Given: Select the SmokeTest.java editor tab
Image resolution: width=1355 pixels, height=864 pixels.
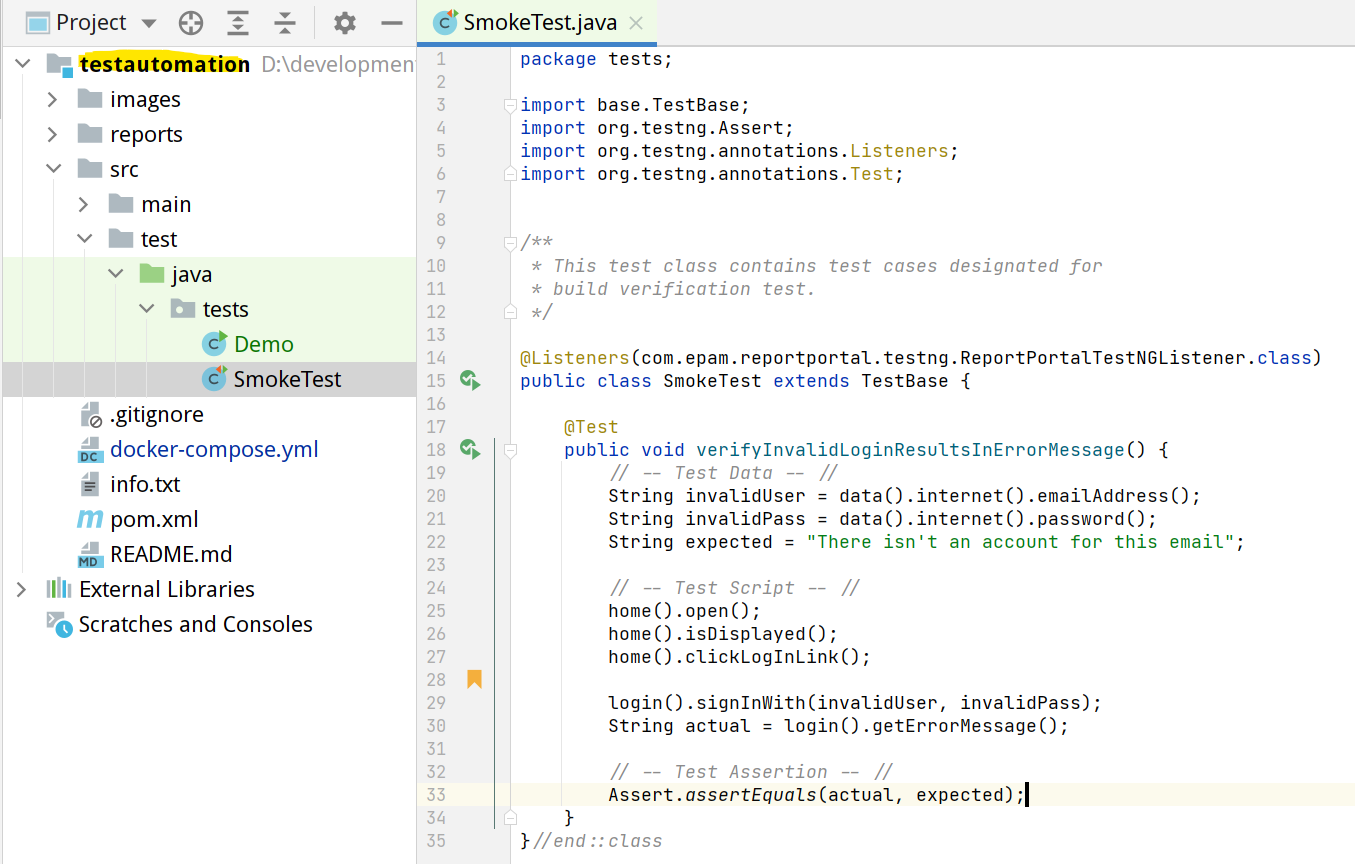Looking at the screenshot, I should pos(539,23).
